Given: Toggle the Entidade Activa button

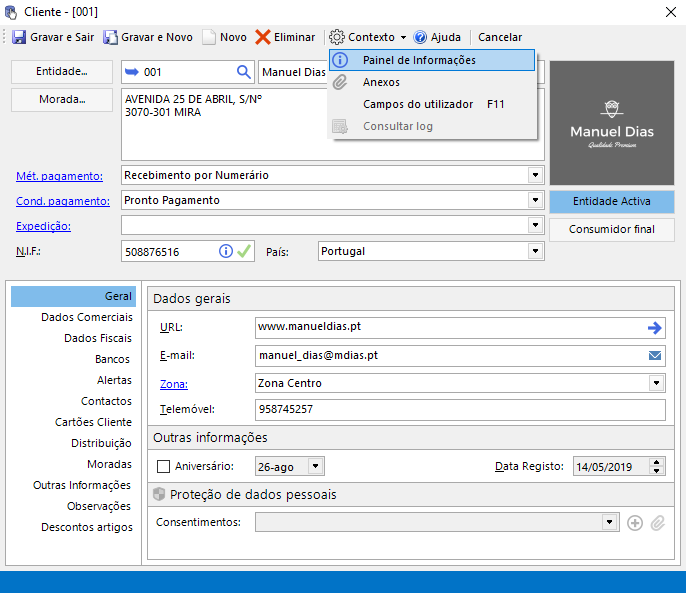Looking at the screenshot, I should coord(611,201).
